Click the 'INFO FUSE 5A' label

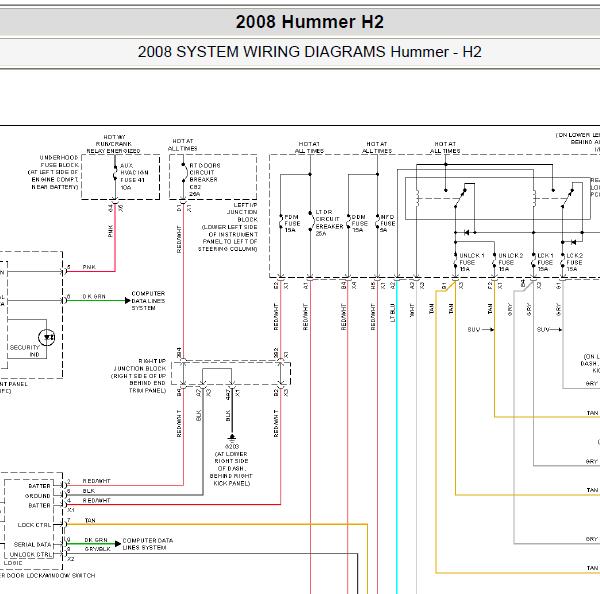pos(387,224)
